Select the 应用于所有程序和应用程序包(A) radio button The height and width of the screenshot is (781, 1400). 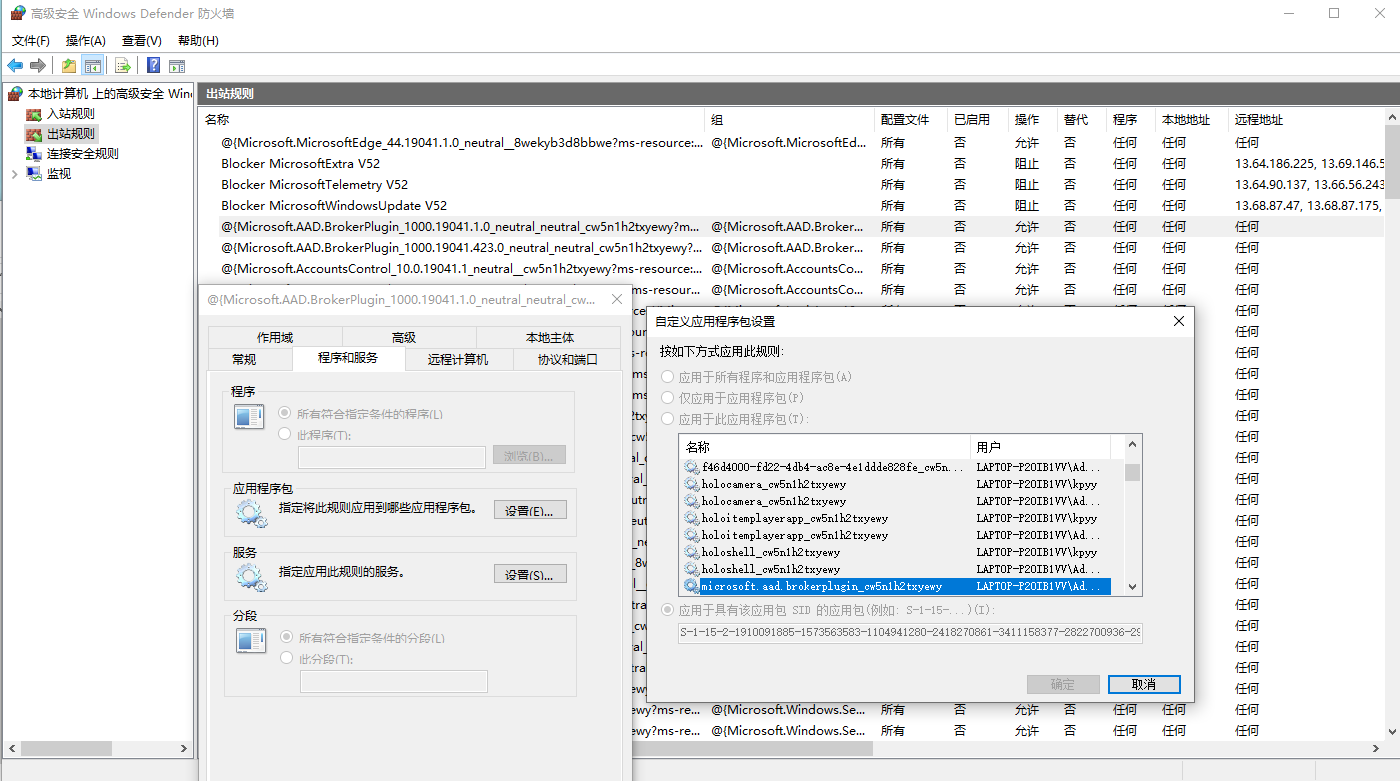pyautogui.click(x=668, y=377)
